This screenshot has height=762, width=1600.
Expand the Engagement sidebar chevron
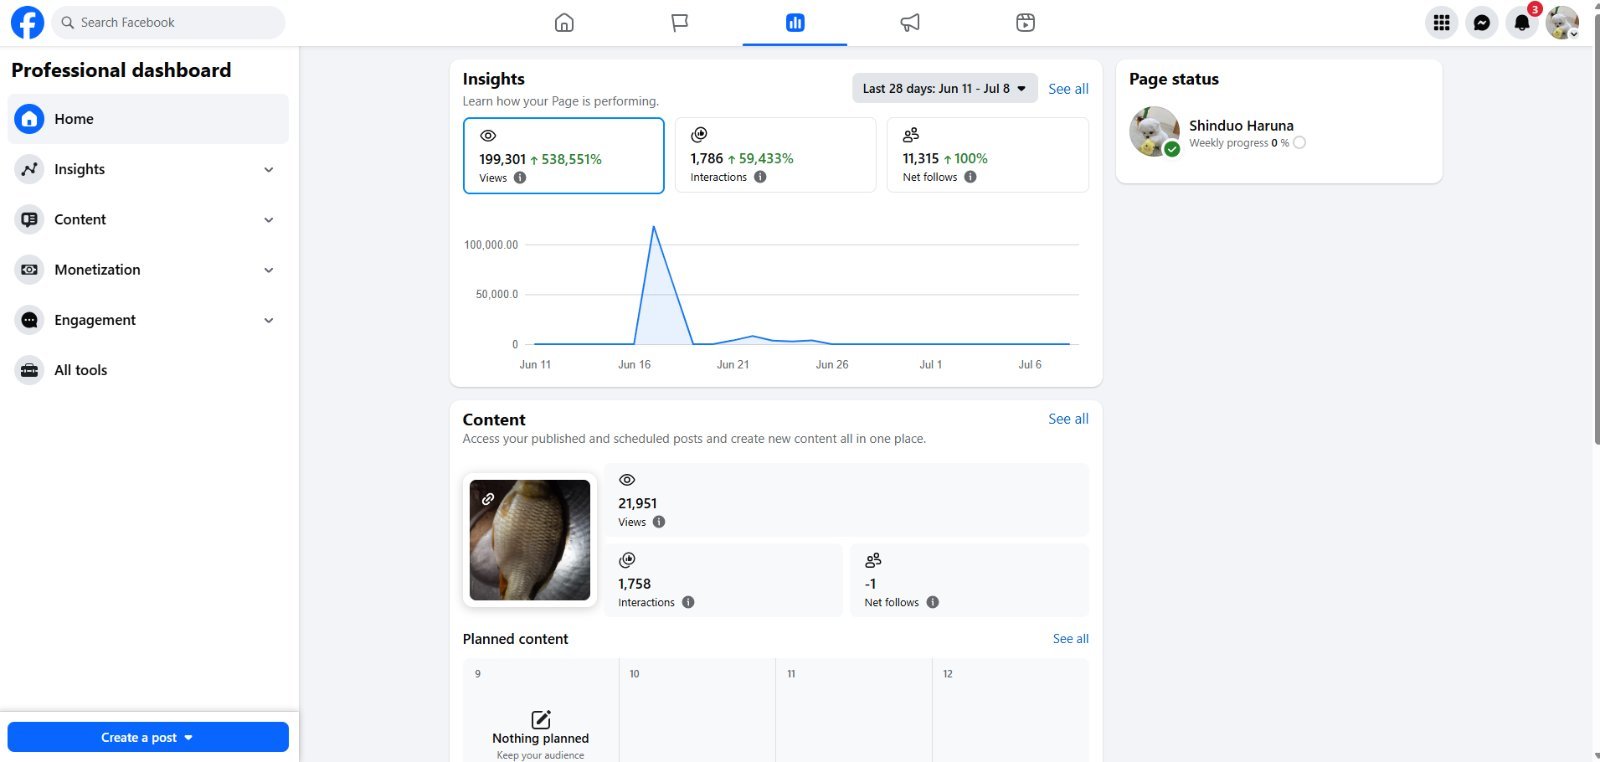(x=269, y=320)
